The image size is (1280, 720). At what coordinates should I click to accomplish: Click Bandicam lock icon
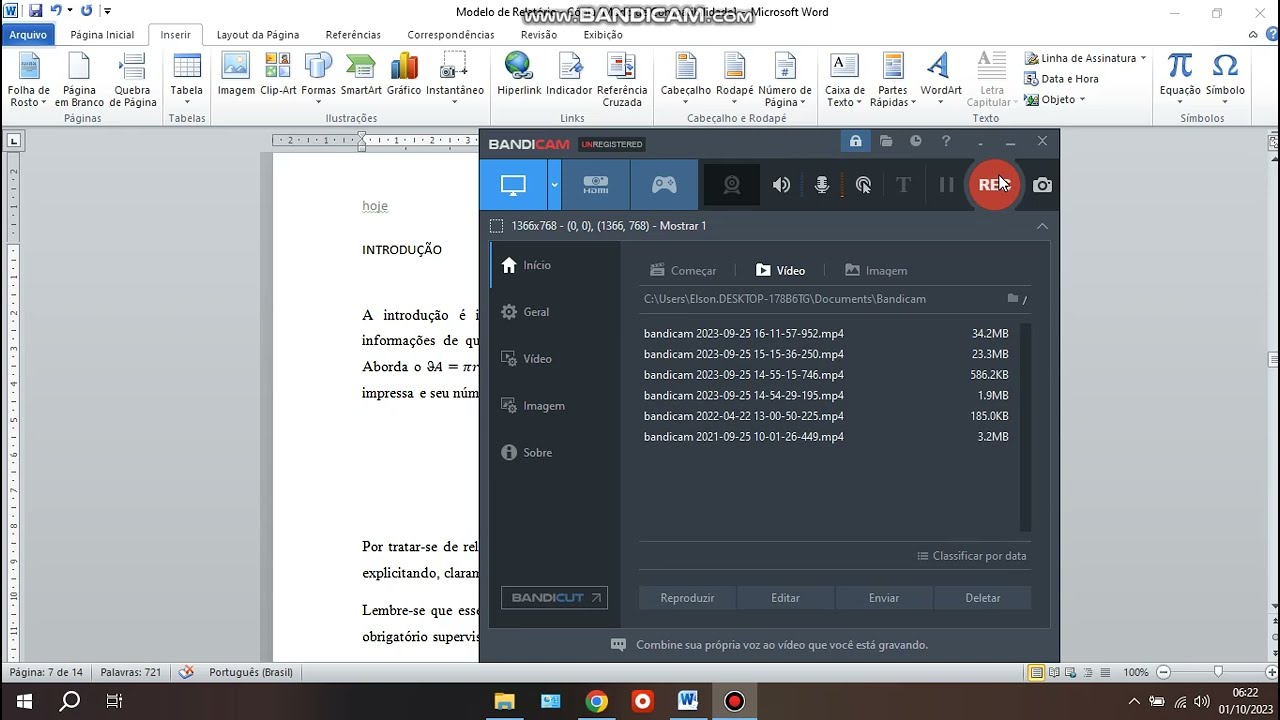(x=855, y=142)
